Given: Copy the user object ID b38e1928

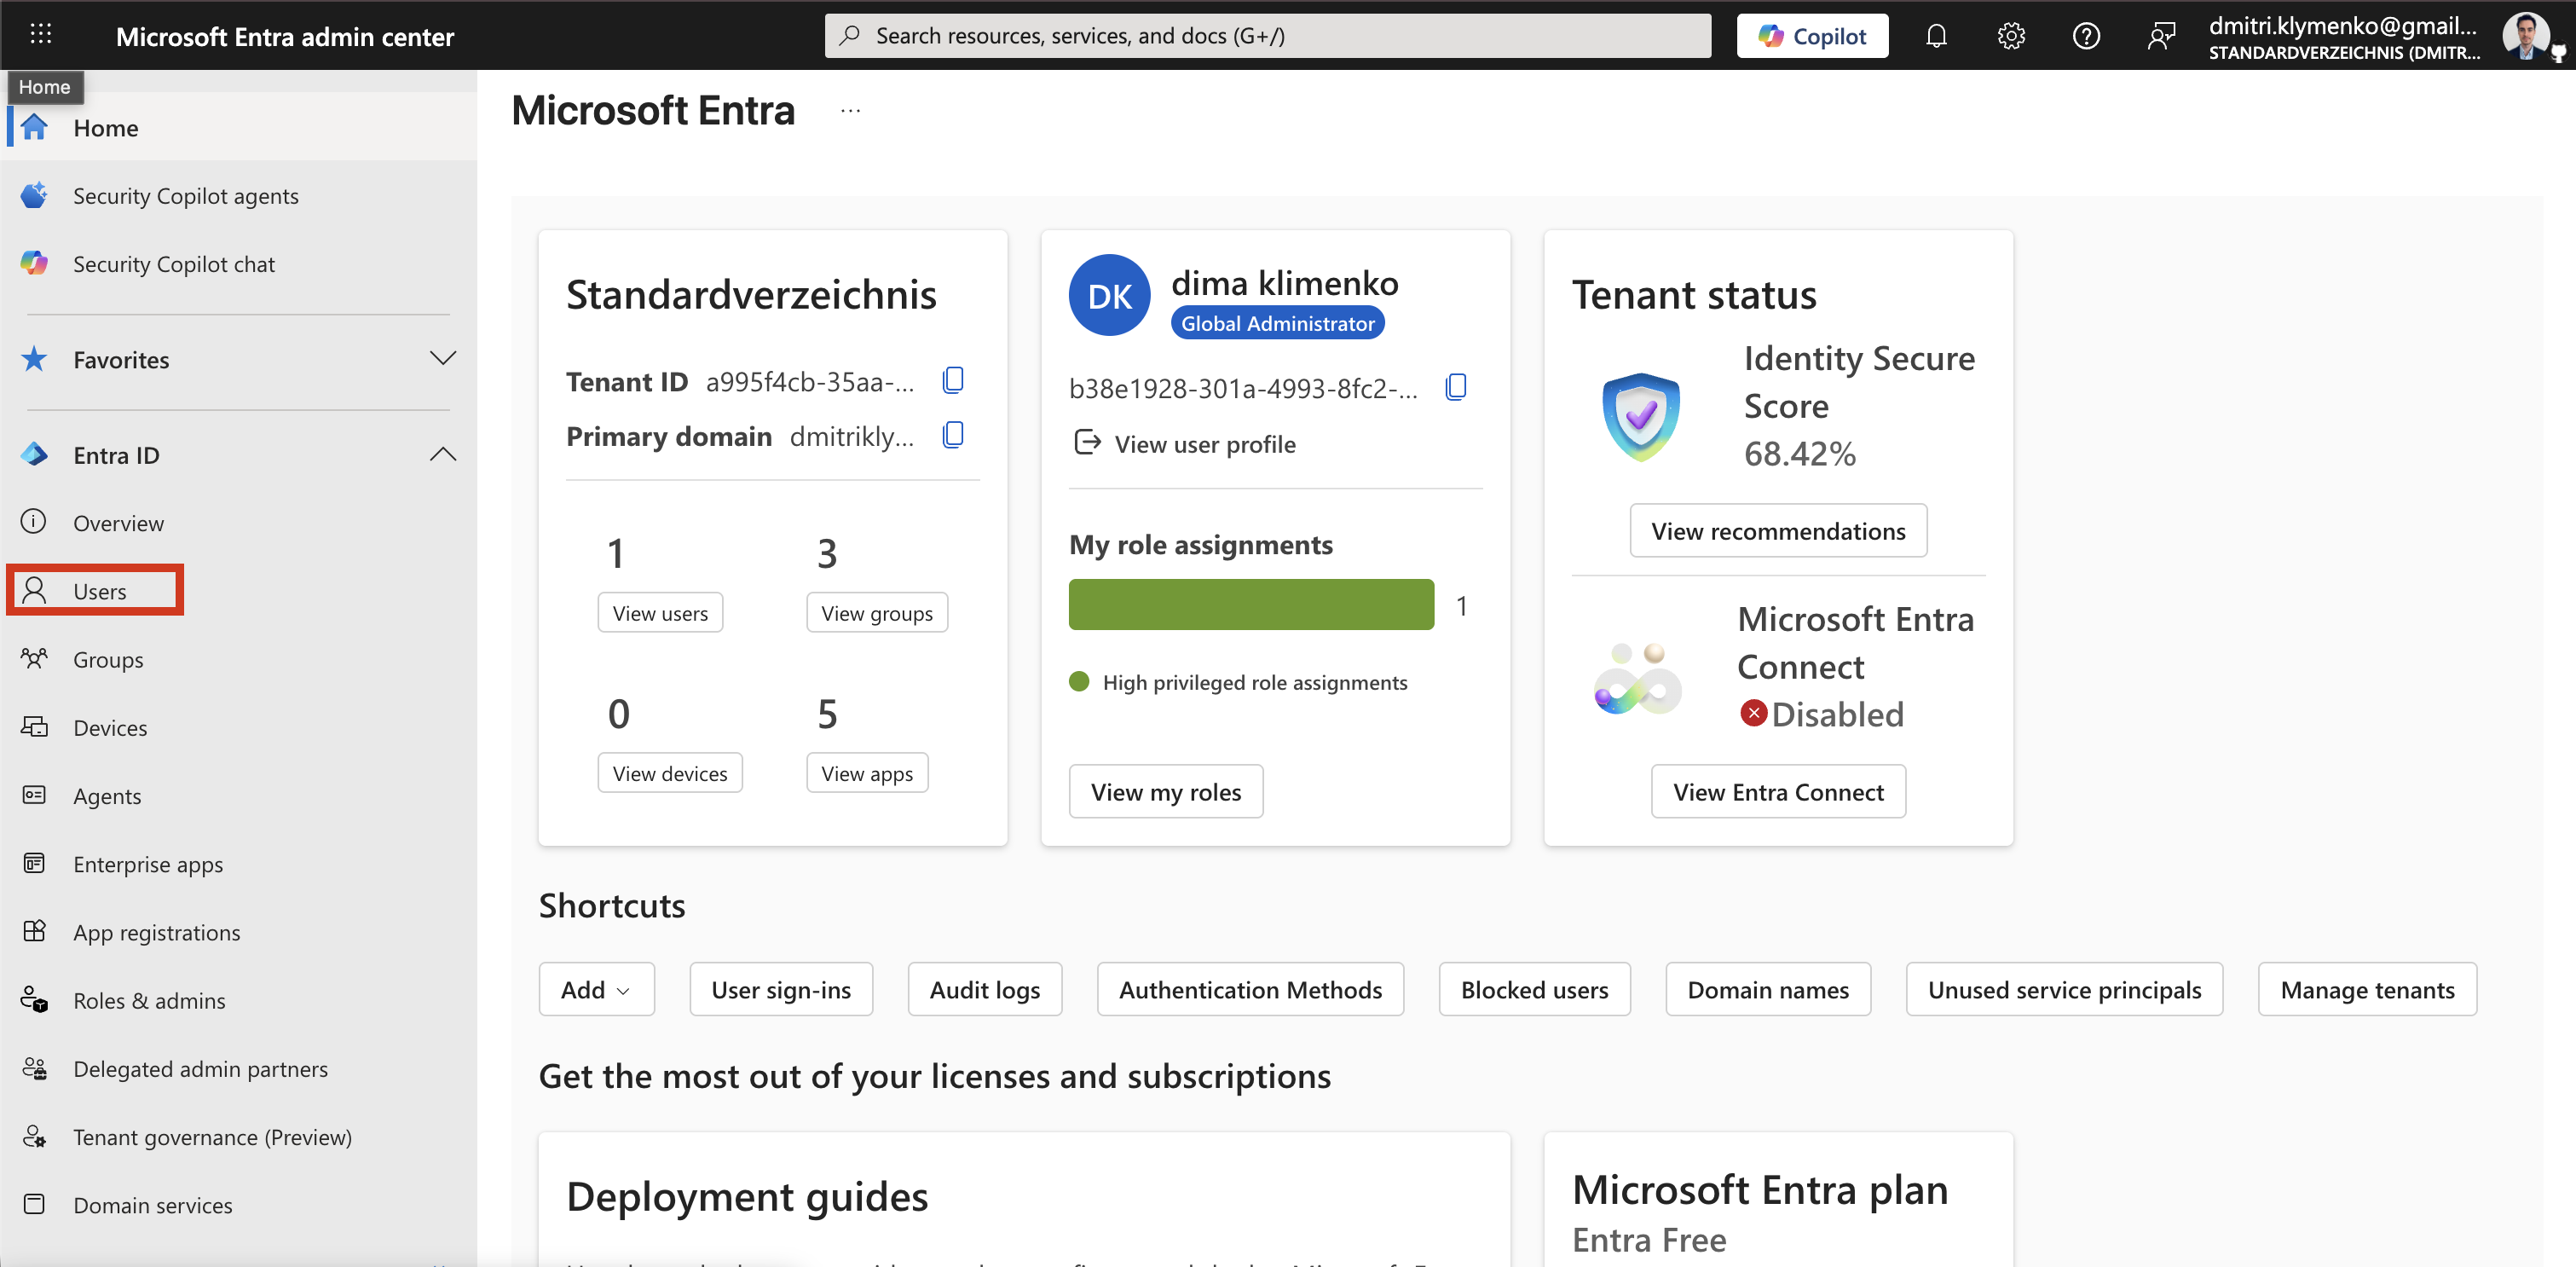Looking at the screenshot, I should (x=1456, y=387).
